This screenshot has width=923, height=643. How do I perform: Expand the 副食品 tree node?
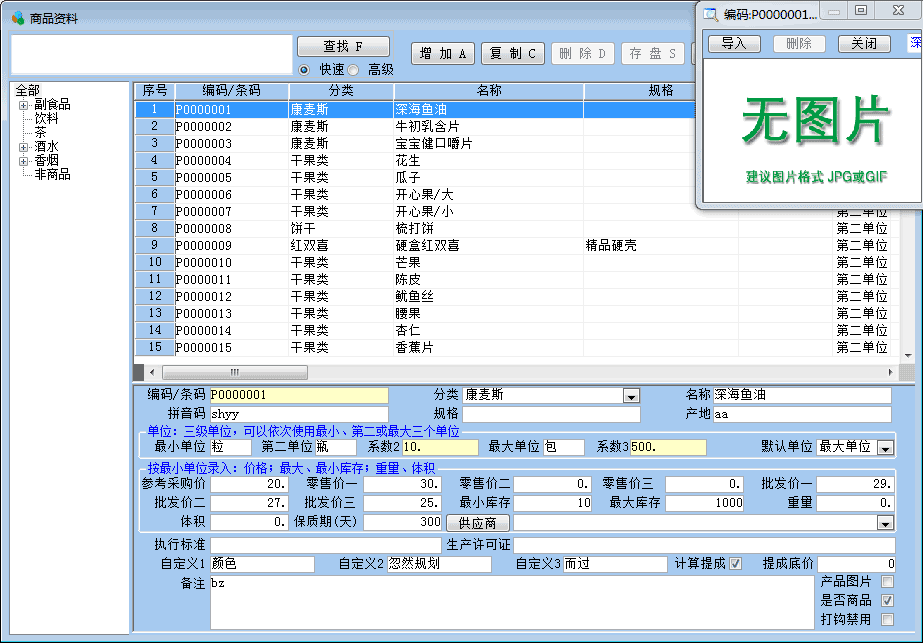(x=24, y=105)
